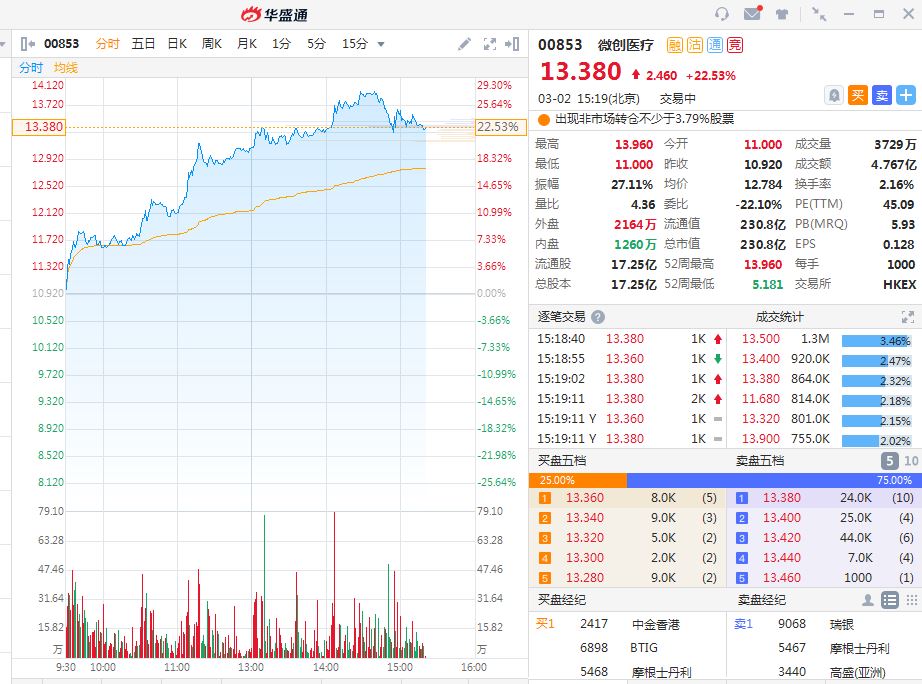922x684 pixels.
Task: Switch to the 五日 chart tab
Action: pos(143,44)
